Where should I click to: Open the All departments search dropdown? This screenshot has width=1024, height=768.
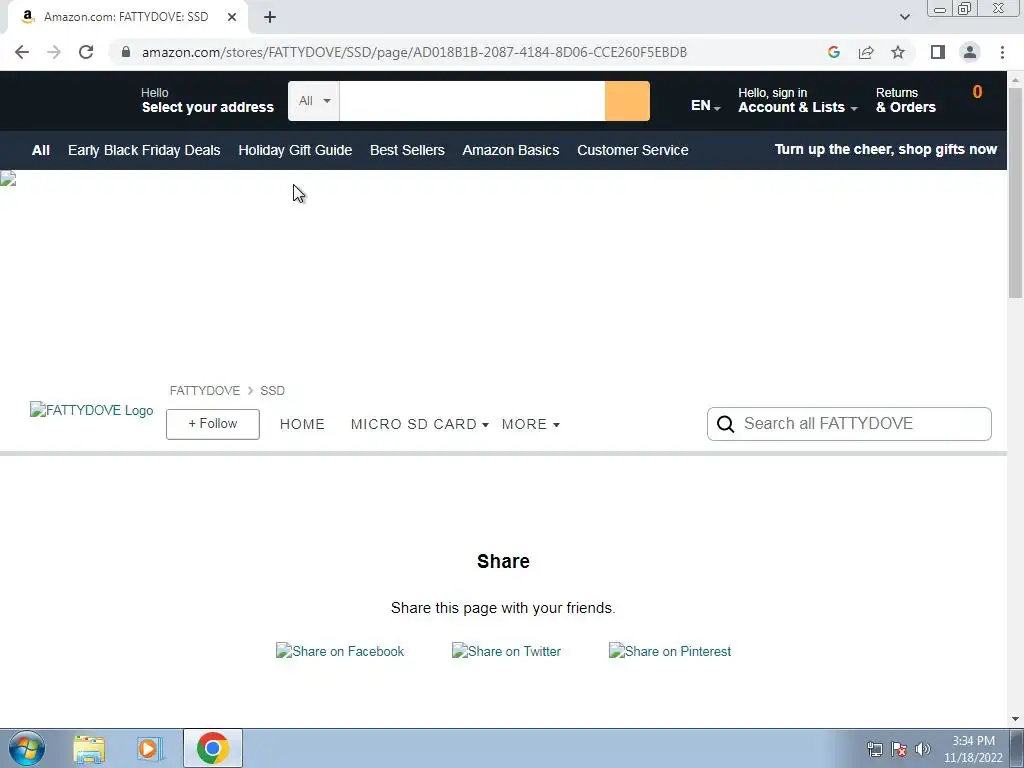coord(314,101)
